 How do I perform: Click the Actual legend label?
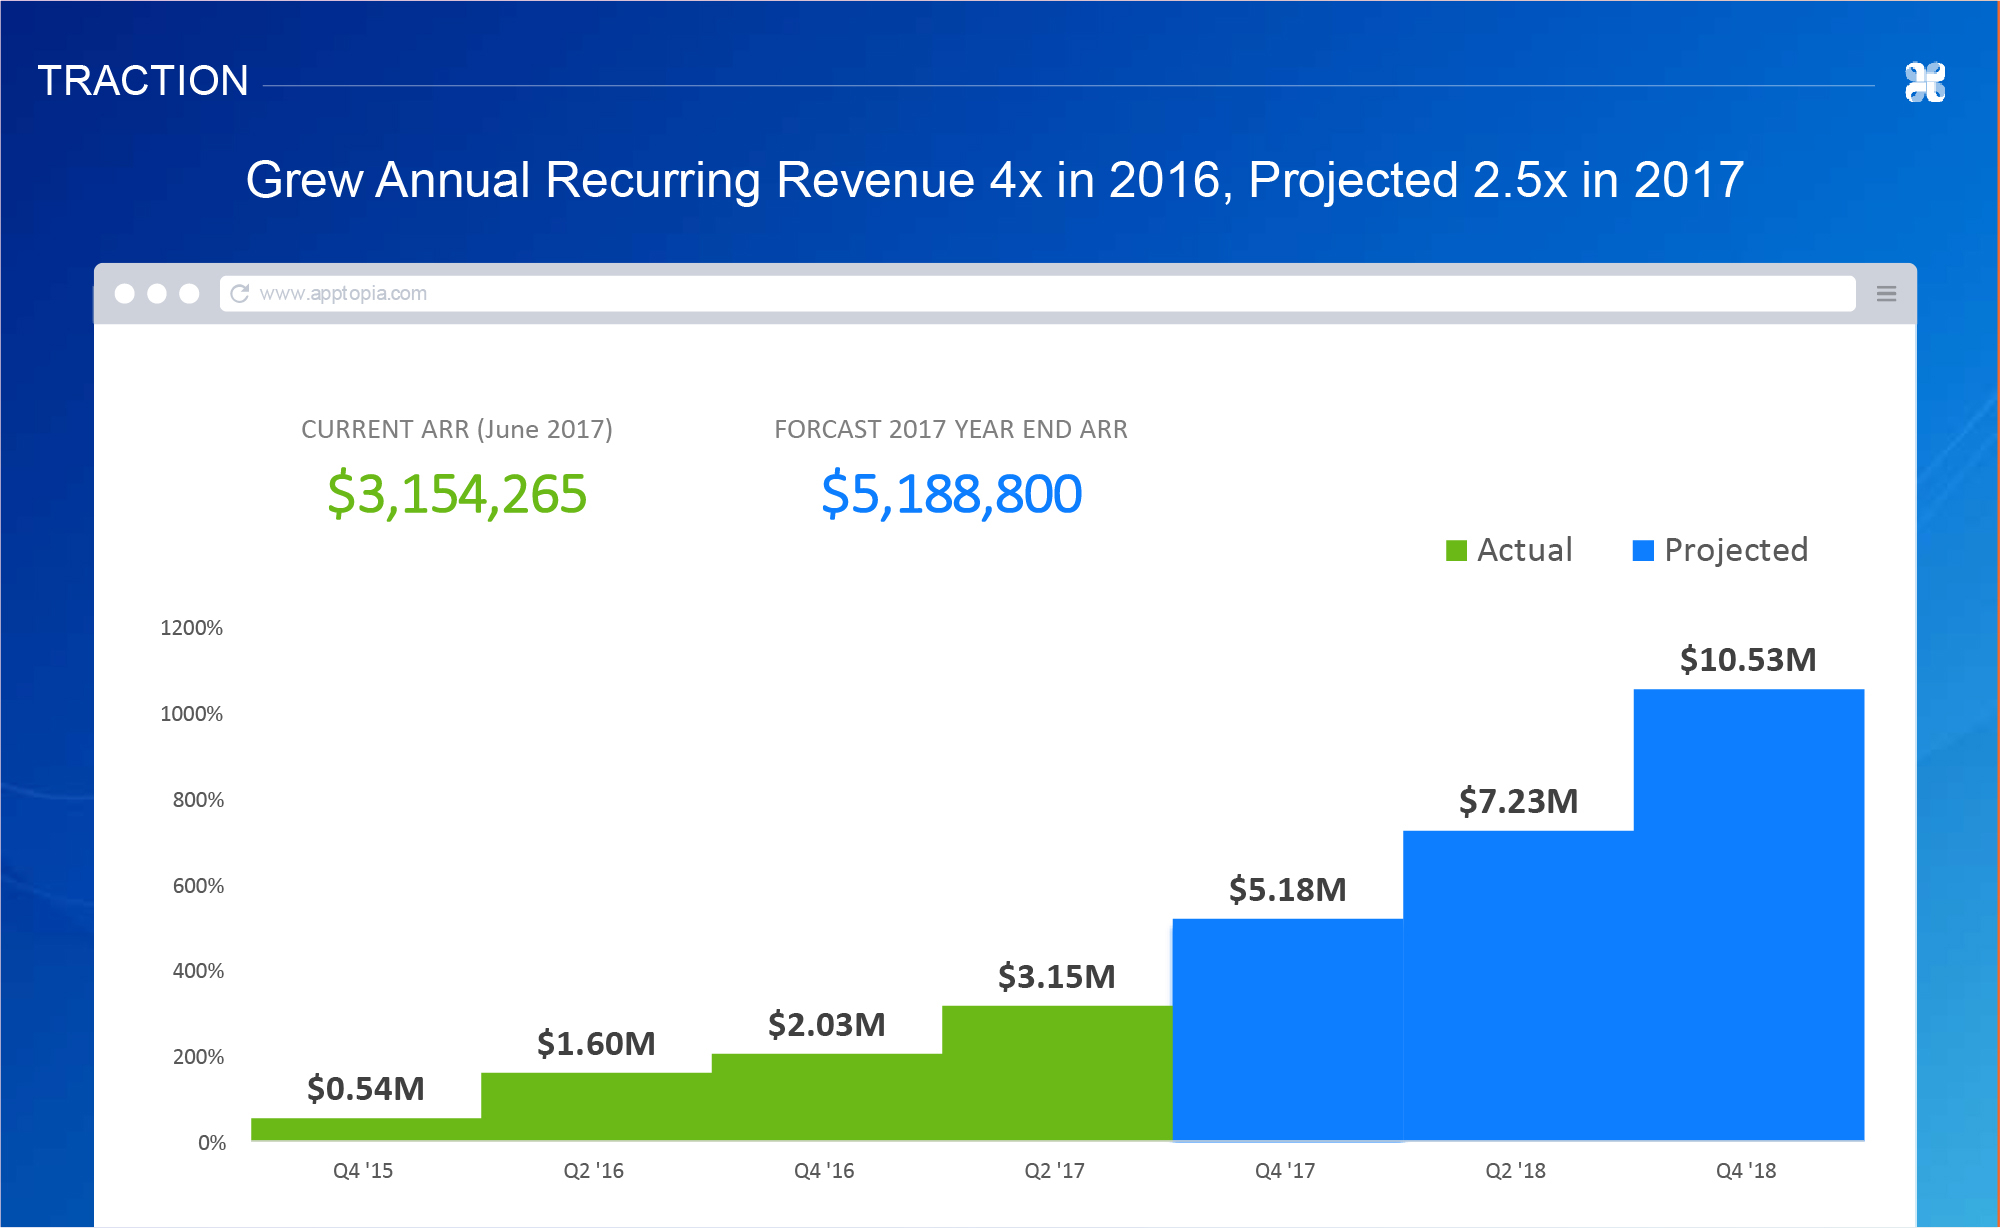(1525, 550)
